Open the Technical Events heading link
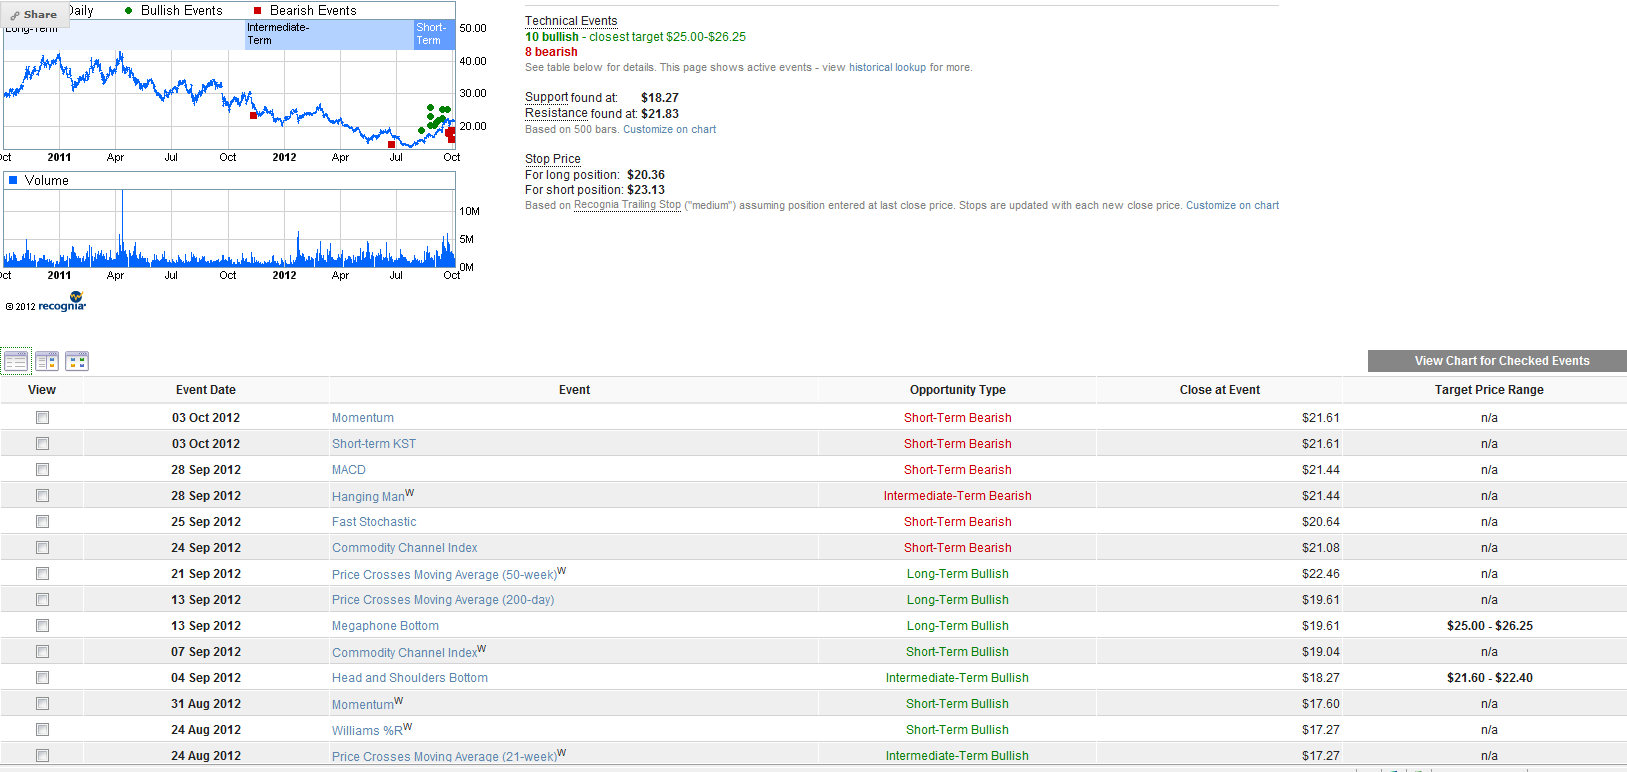 (x=571, y=21)
